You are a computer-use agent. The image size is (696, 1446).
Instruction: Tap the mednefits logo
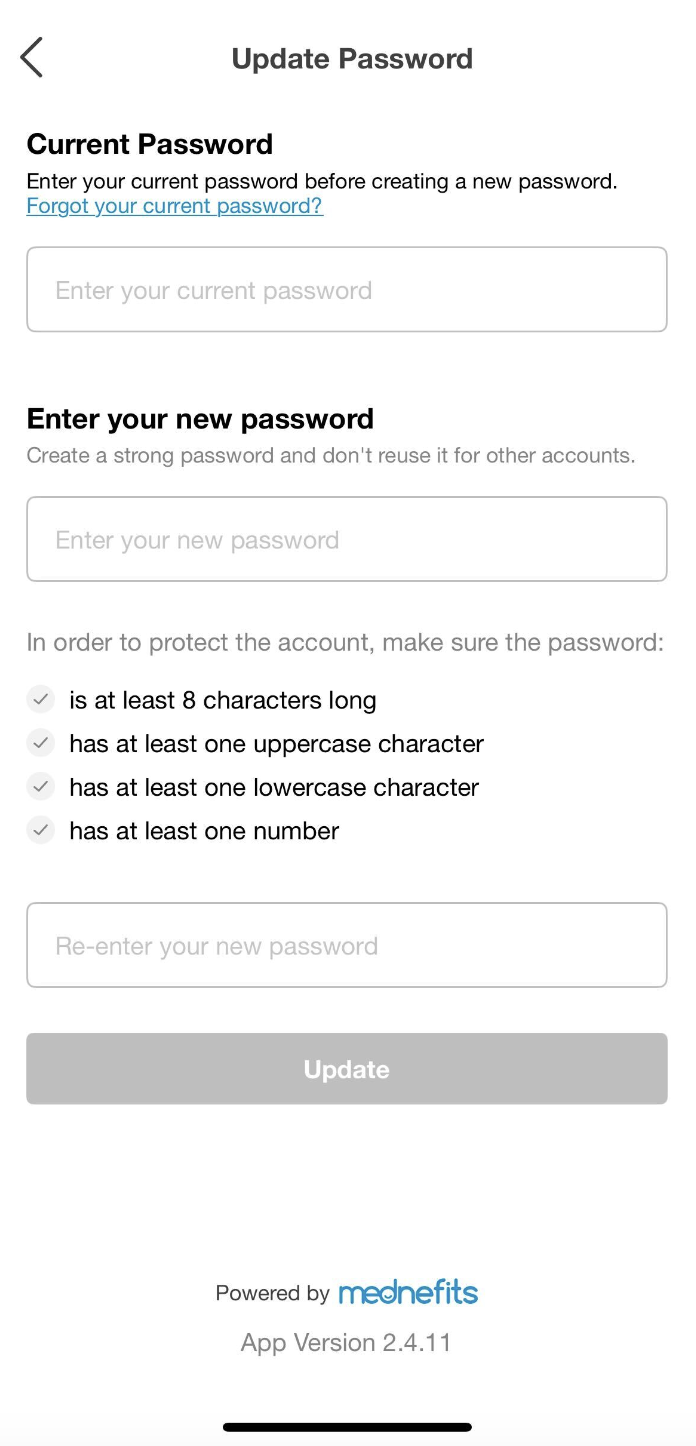click(408, 1292)
